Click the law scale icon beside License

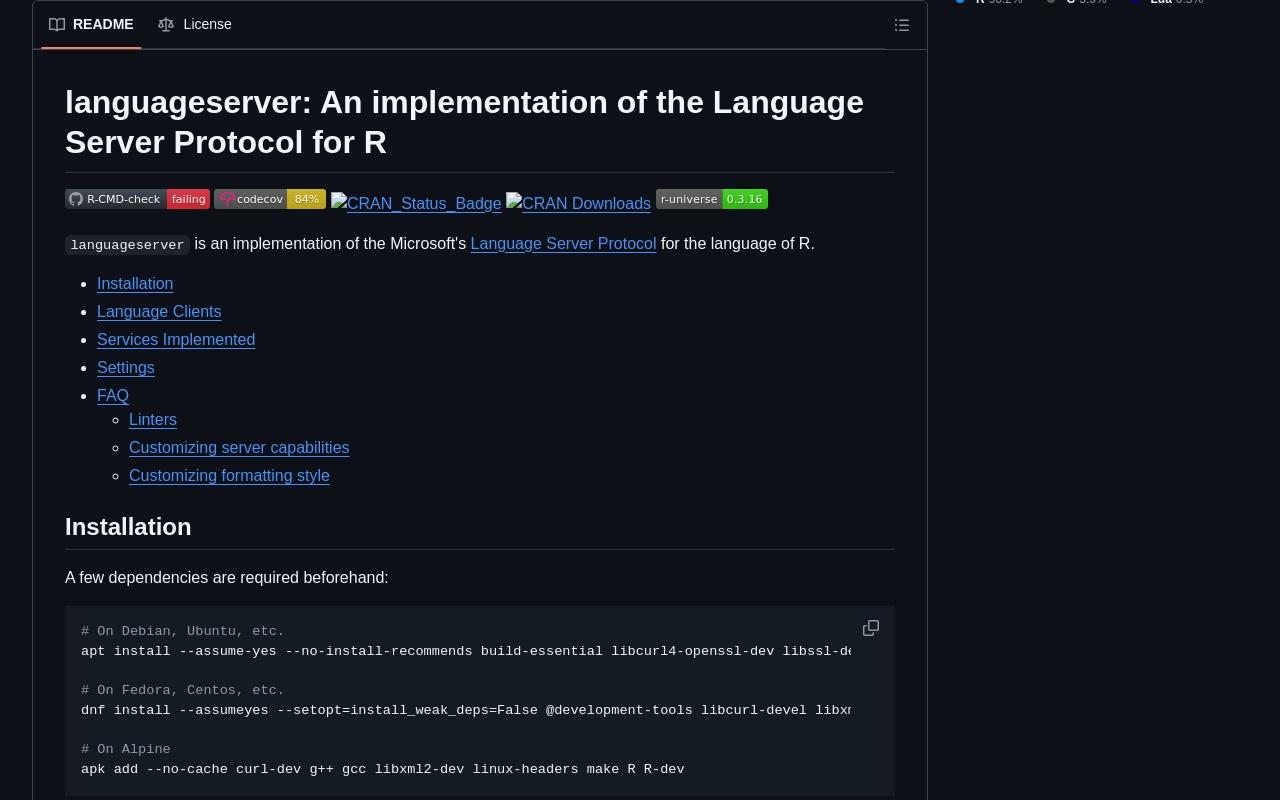pyautogui.click(x=166, y=24)
